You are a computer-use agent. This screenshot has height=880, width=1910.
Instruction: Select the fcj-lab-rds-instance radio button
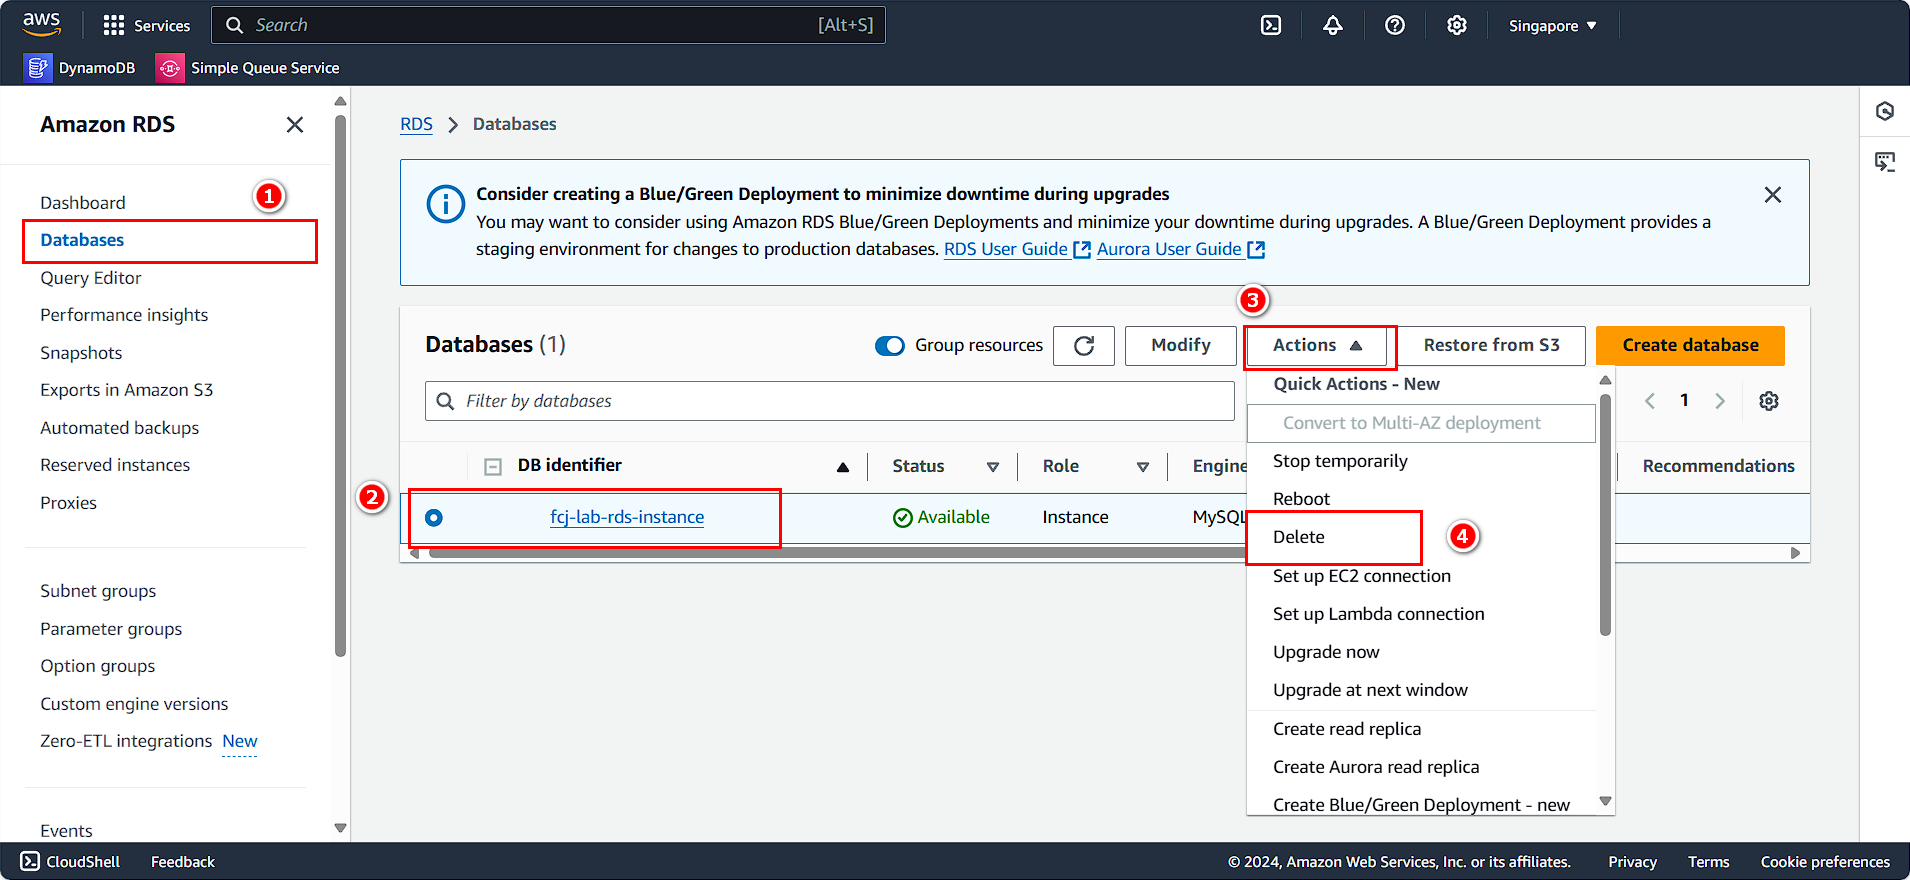point(434,518)
